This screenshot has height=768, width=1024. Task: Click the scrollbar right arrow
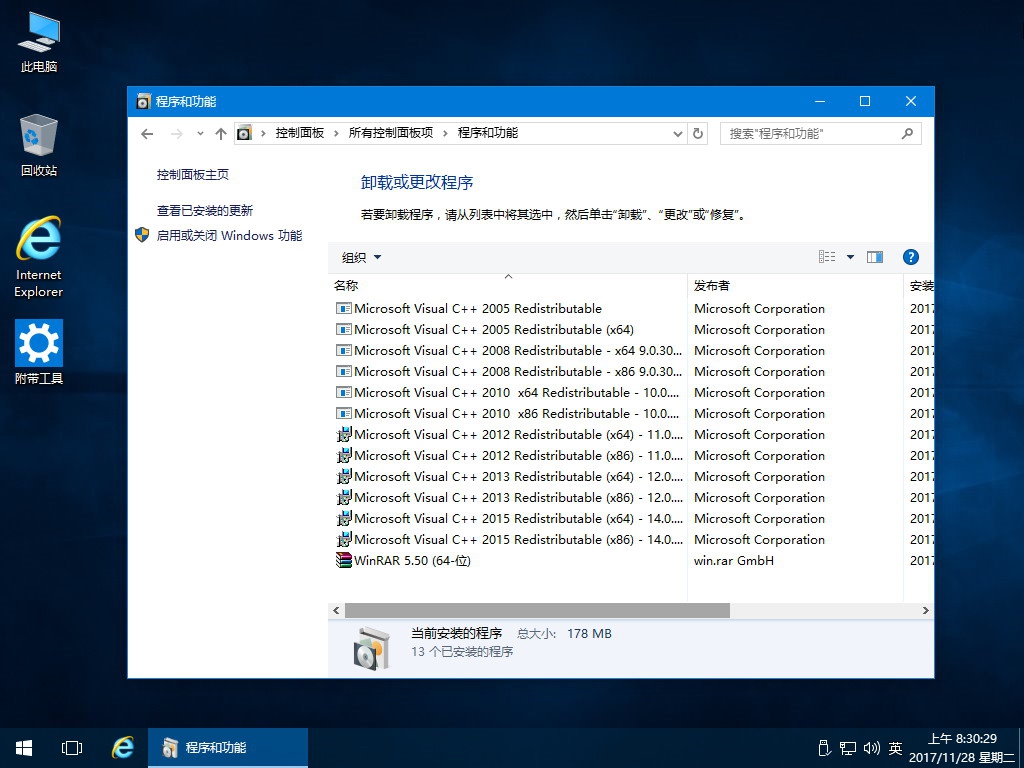coord(925,611)
